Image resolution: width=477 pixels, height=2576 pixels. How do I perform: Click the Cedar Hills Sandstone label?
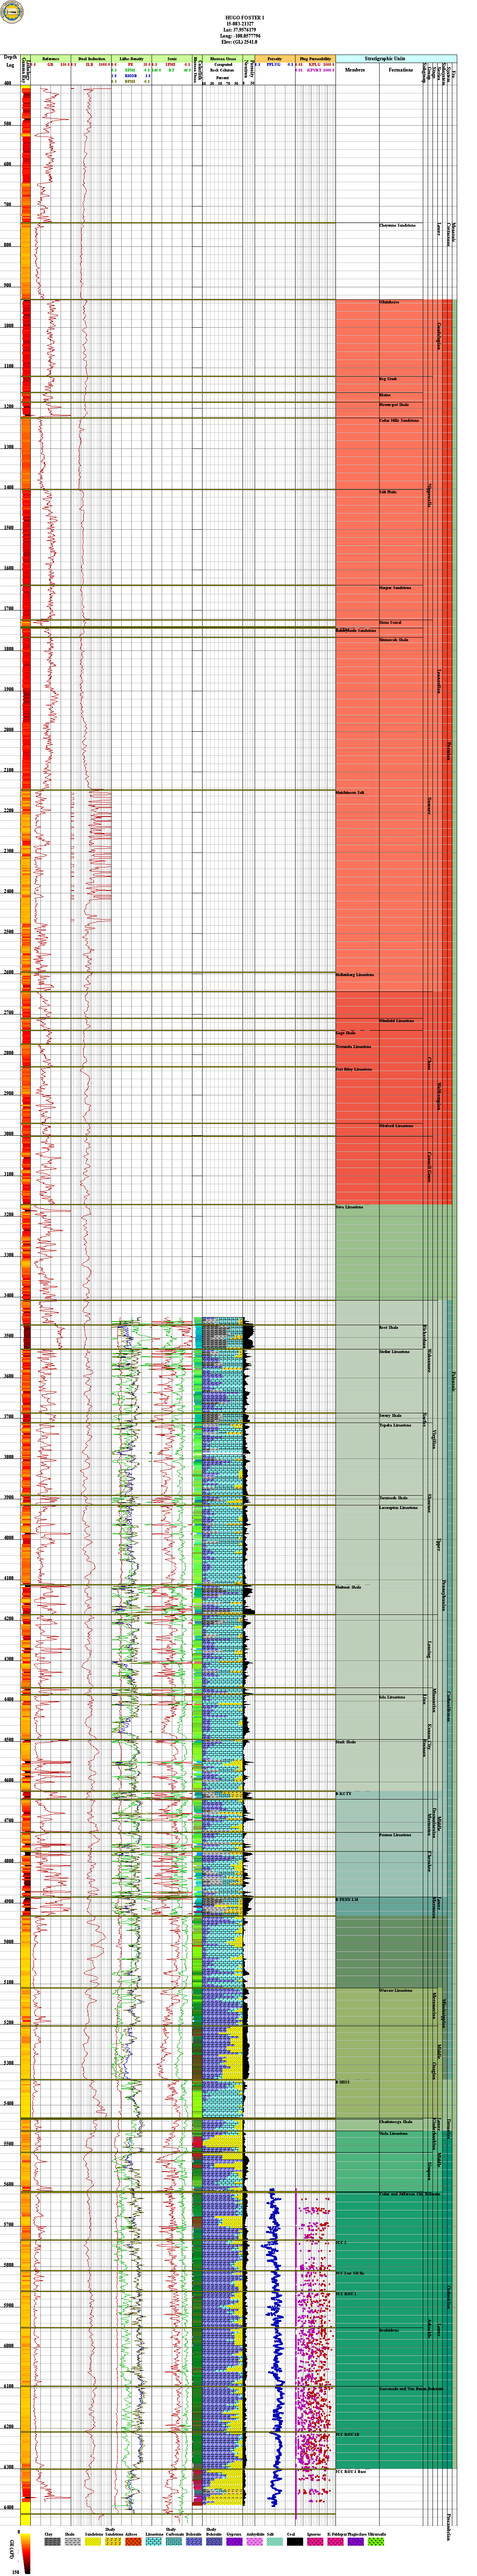399,420
